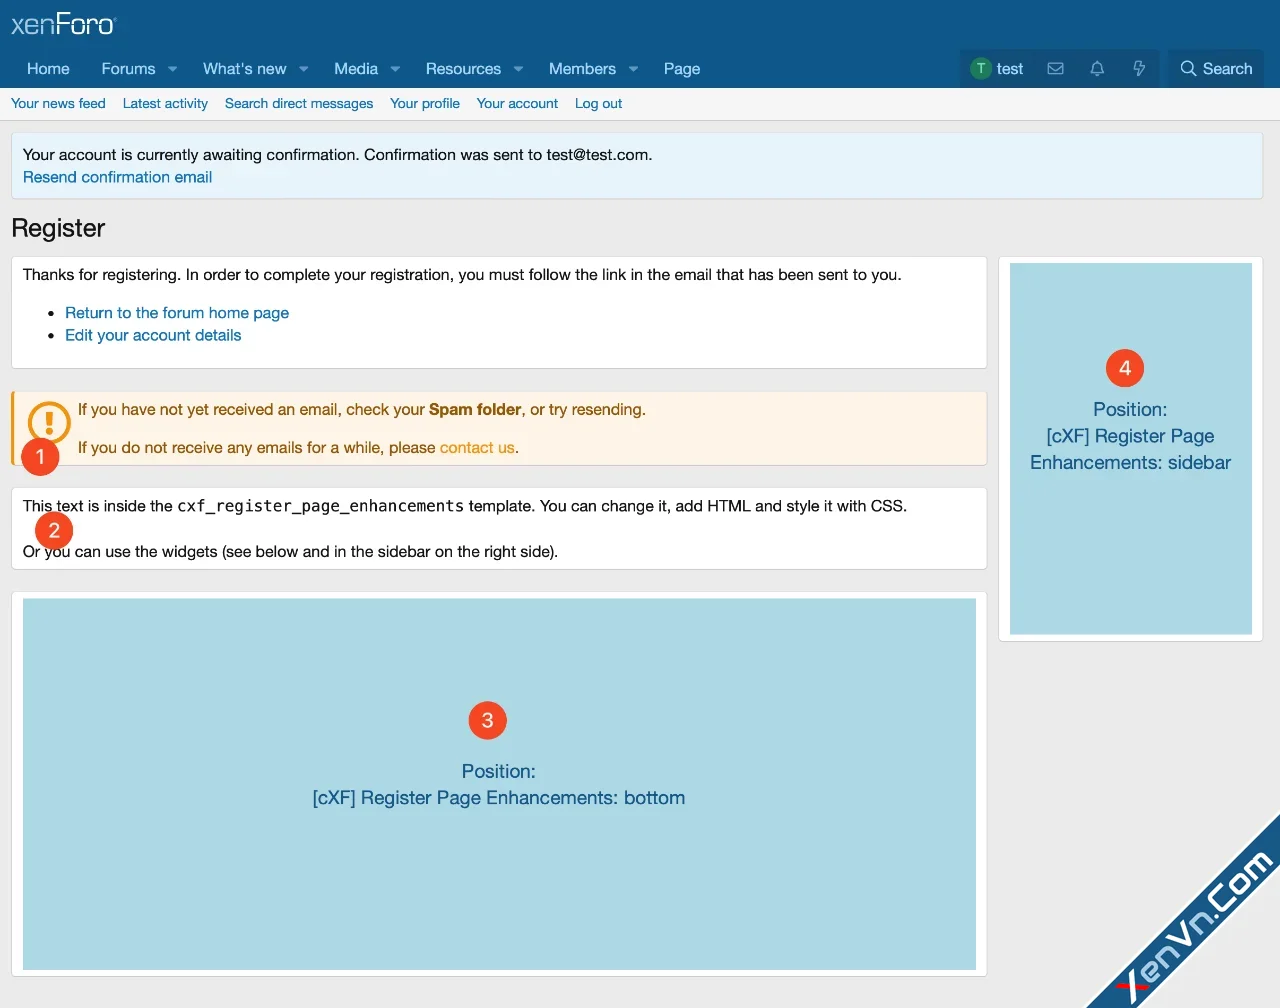Image resolution: width=1280 pixels, height=1008 pixels.
Task: Click 'Resend confirmation email' link
Action: point(117,177)
